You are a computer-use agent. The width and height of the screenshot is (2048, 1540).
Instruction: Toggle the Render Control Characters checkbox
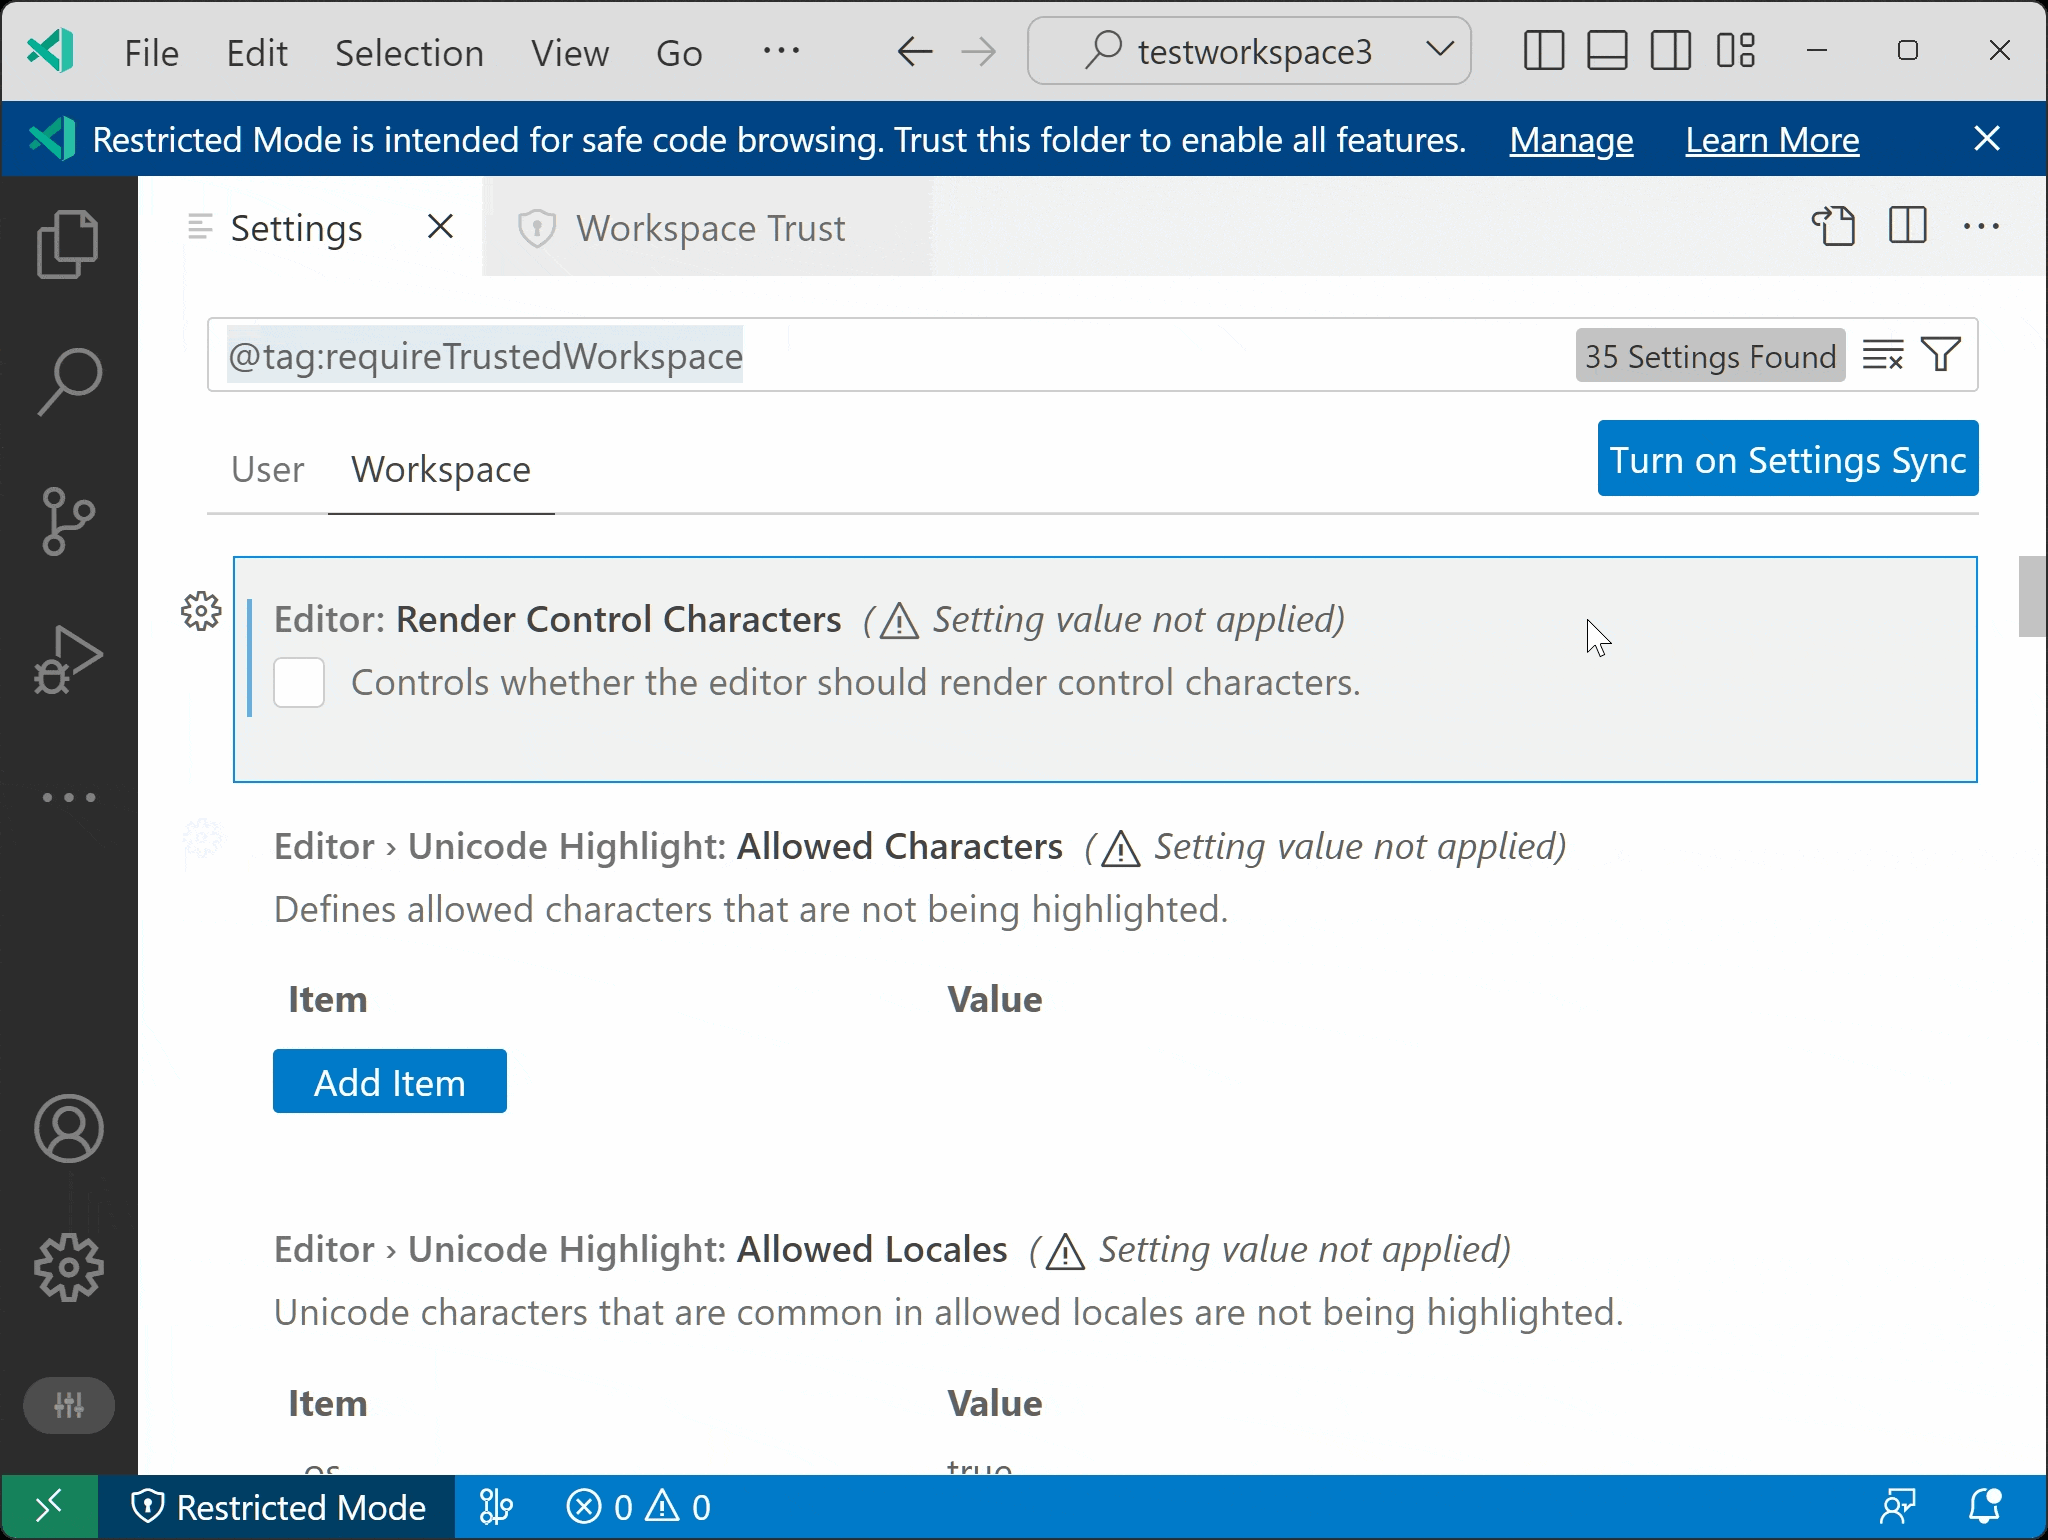click(299, 681)
